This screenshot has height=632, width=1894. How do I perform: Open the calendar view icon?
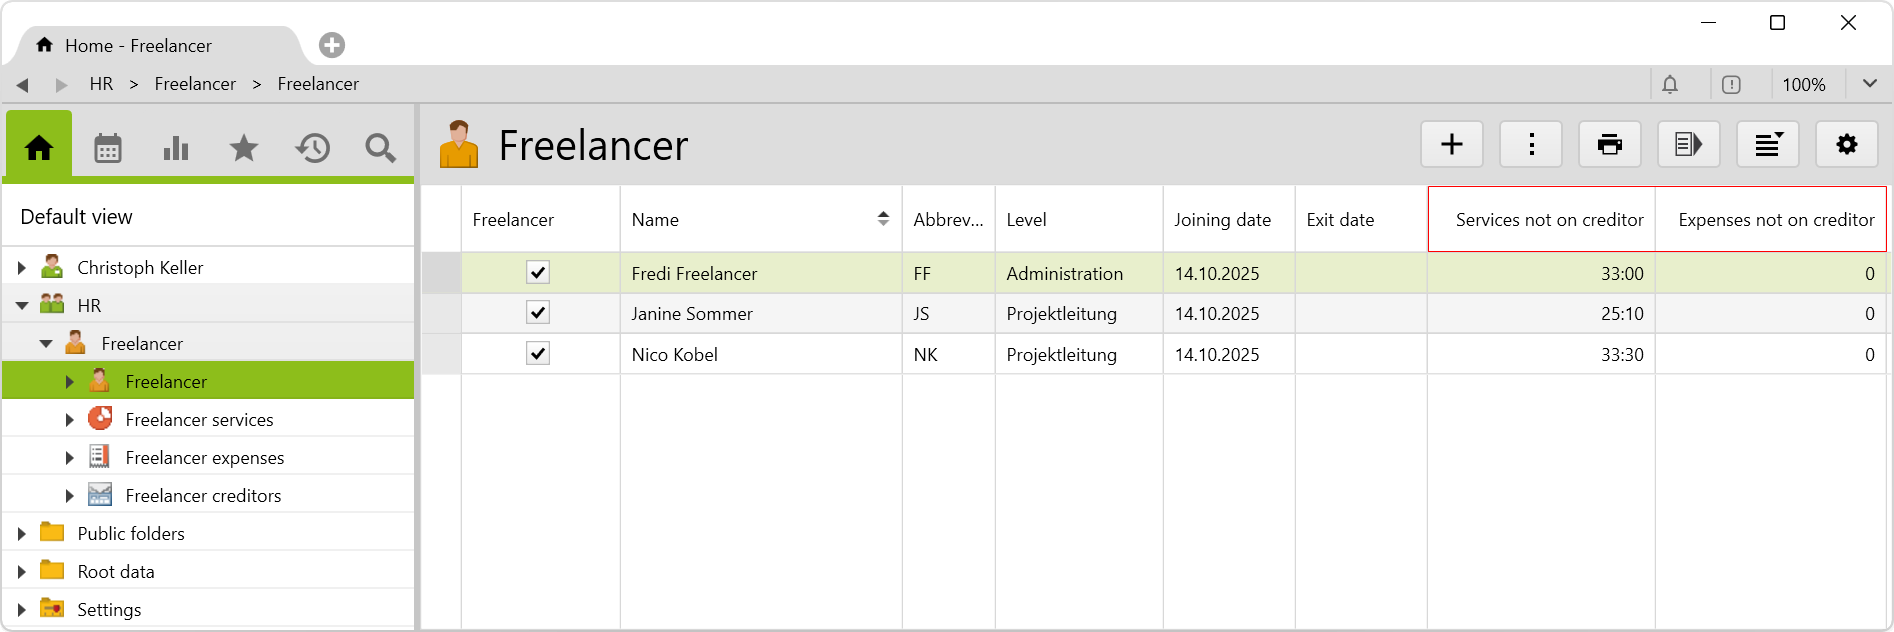(108, 149)
